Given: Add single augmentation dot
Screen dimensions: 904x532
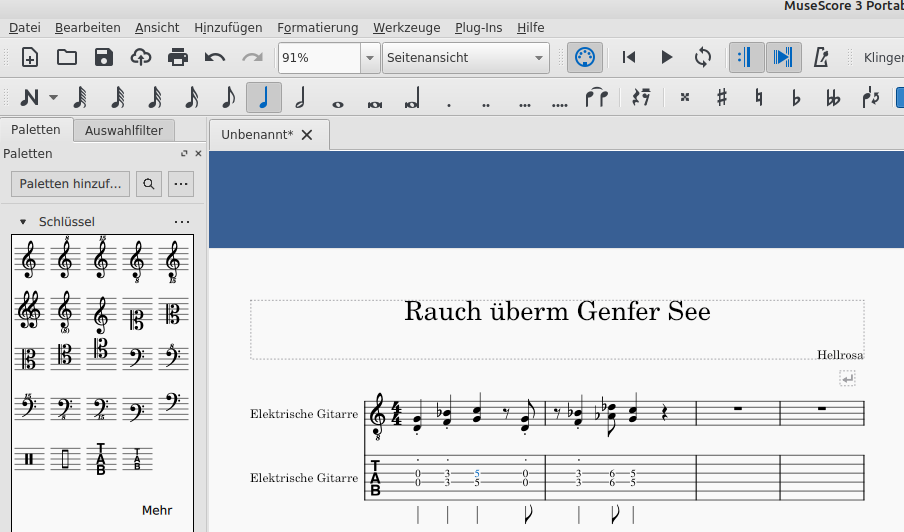Looking at the screenshot, I should pyautogui.click(x=449, y=105).
